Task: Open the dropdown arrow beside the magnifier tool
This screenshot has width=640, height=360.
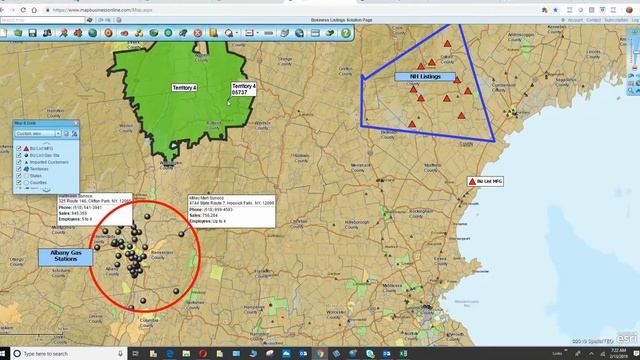Action: click(x=237, y=33)
